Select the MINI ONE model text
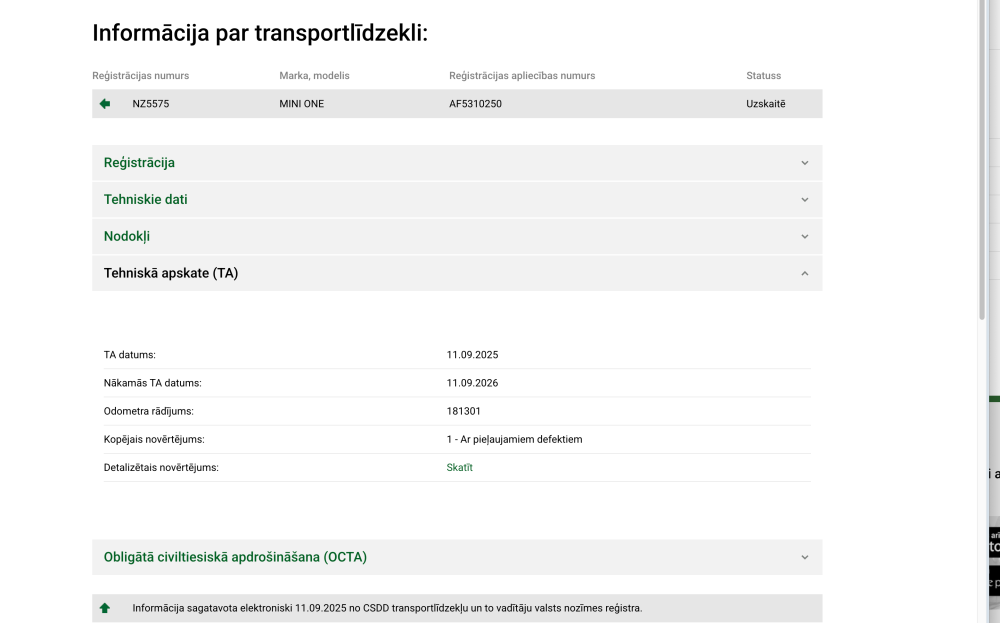This screenshot has width=1000, height=623. pos(302,104)
